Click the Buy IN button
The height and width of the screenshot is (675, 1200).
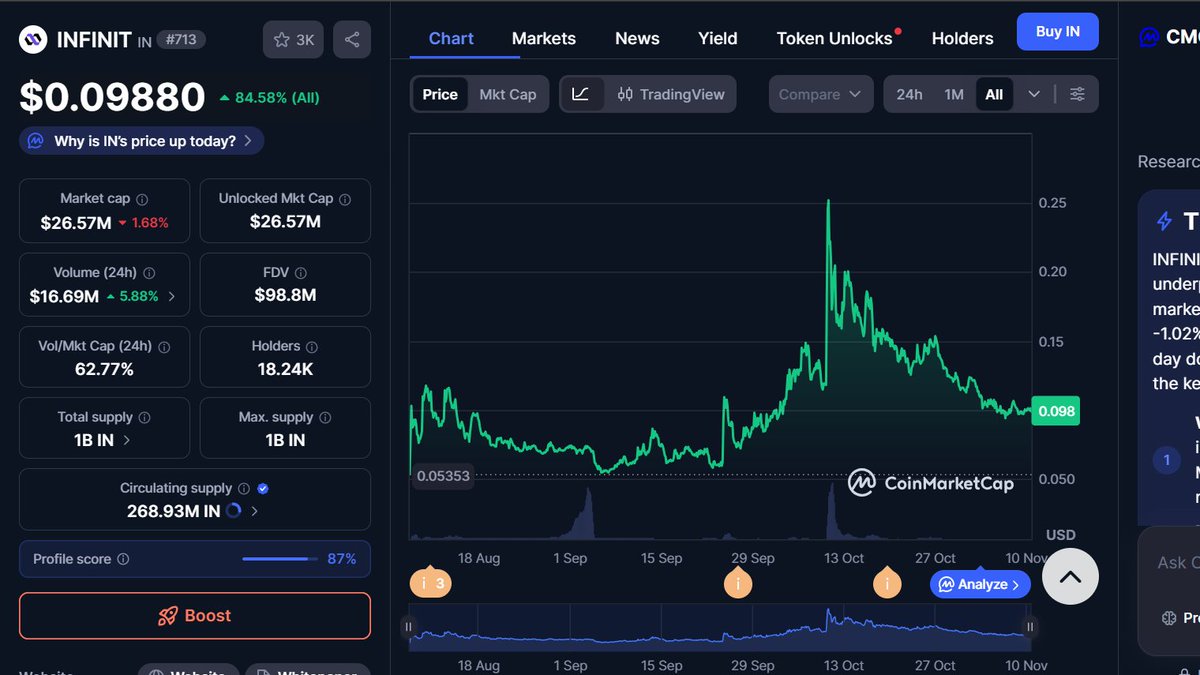pyautogui.click(x=1057, y=32)
